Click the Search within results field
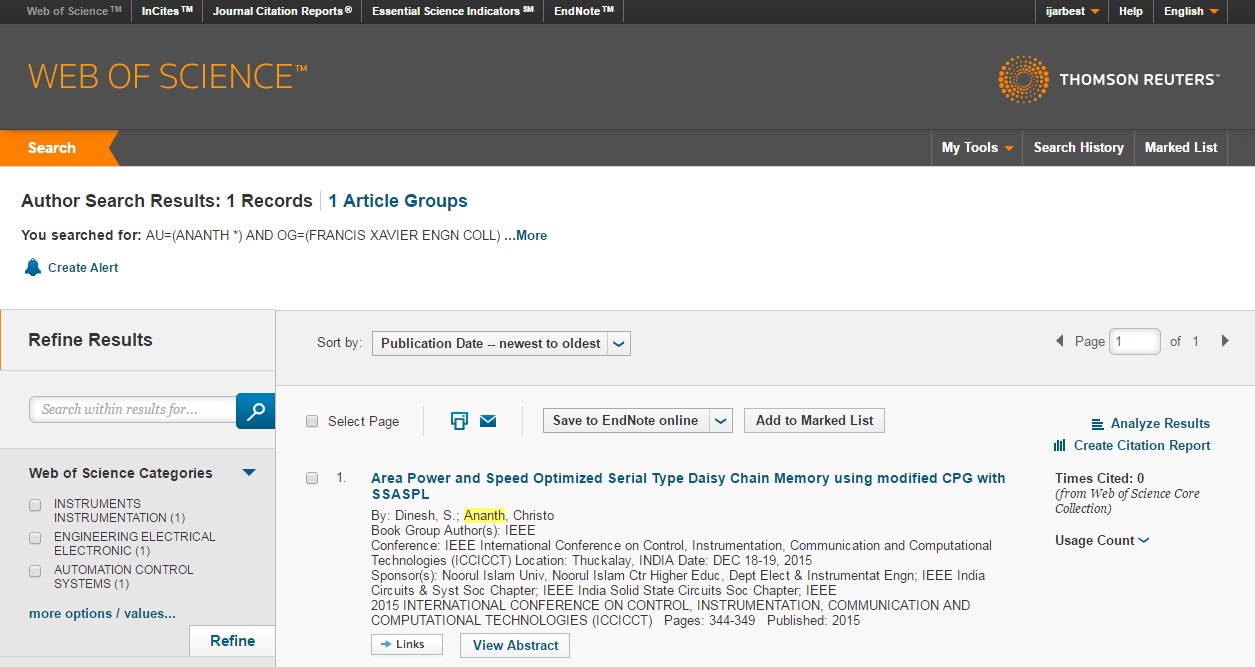The height and width of the screenshot is (667, 1255). 133,409
